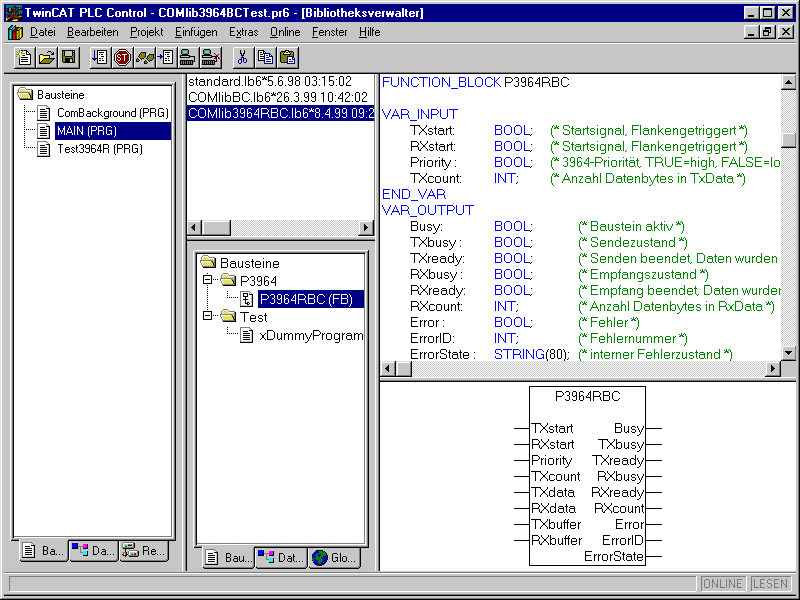Image resolution: width=800 pixels, height=600 pixels.
Task: Click VAR_INPUT keyword in declaration
Action: point(420,114)
